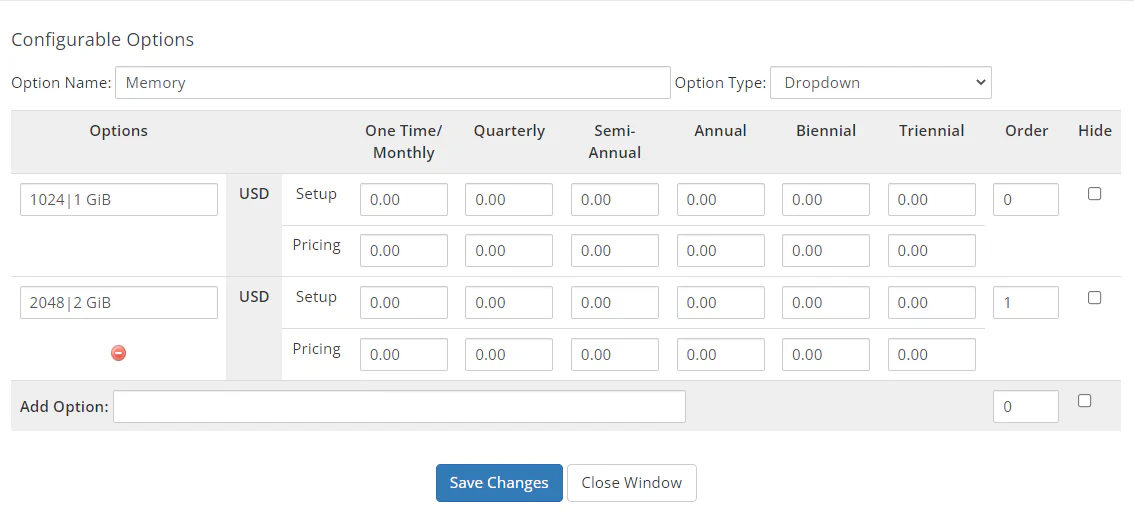Click the Hide column header
This screenshot has width=1134, height=528.
pos(1095,131)
